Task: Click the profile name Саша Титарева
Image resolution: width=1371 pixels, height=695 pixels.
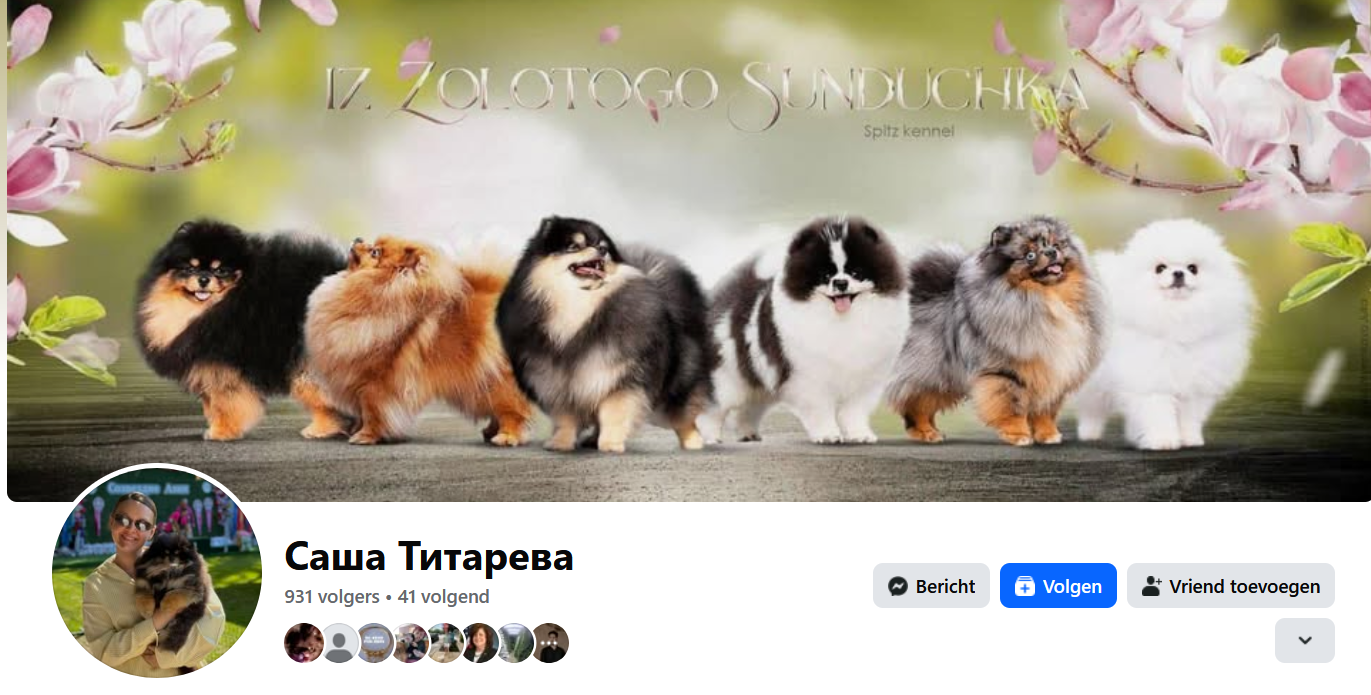Action: click(x=429, y=557)
